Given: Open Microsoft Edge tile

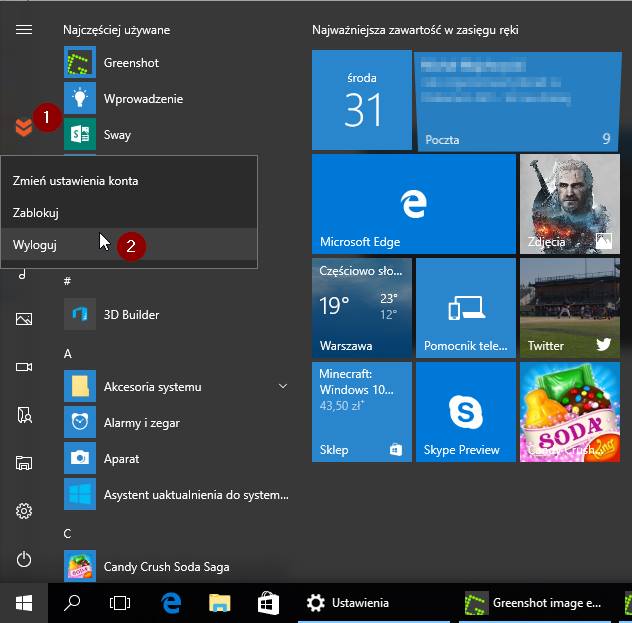Looking at the screenshot, I should pyautogui.click(x=414, y=204).
